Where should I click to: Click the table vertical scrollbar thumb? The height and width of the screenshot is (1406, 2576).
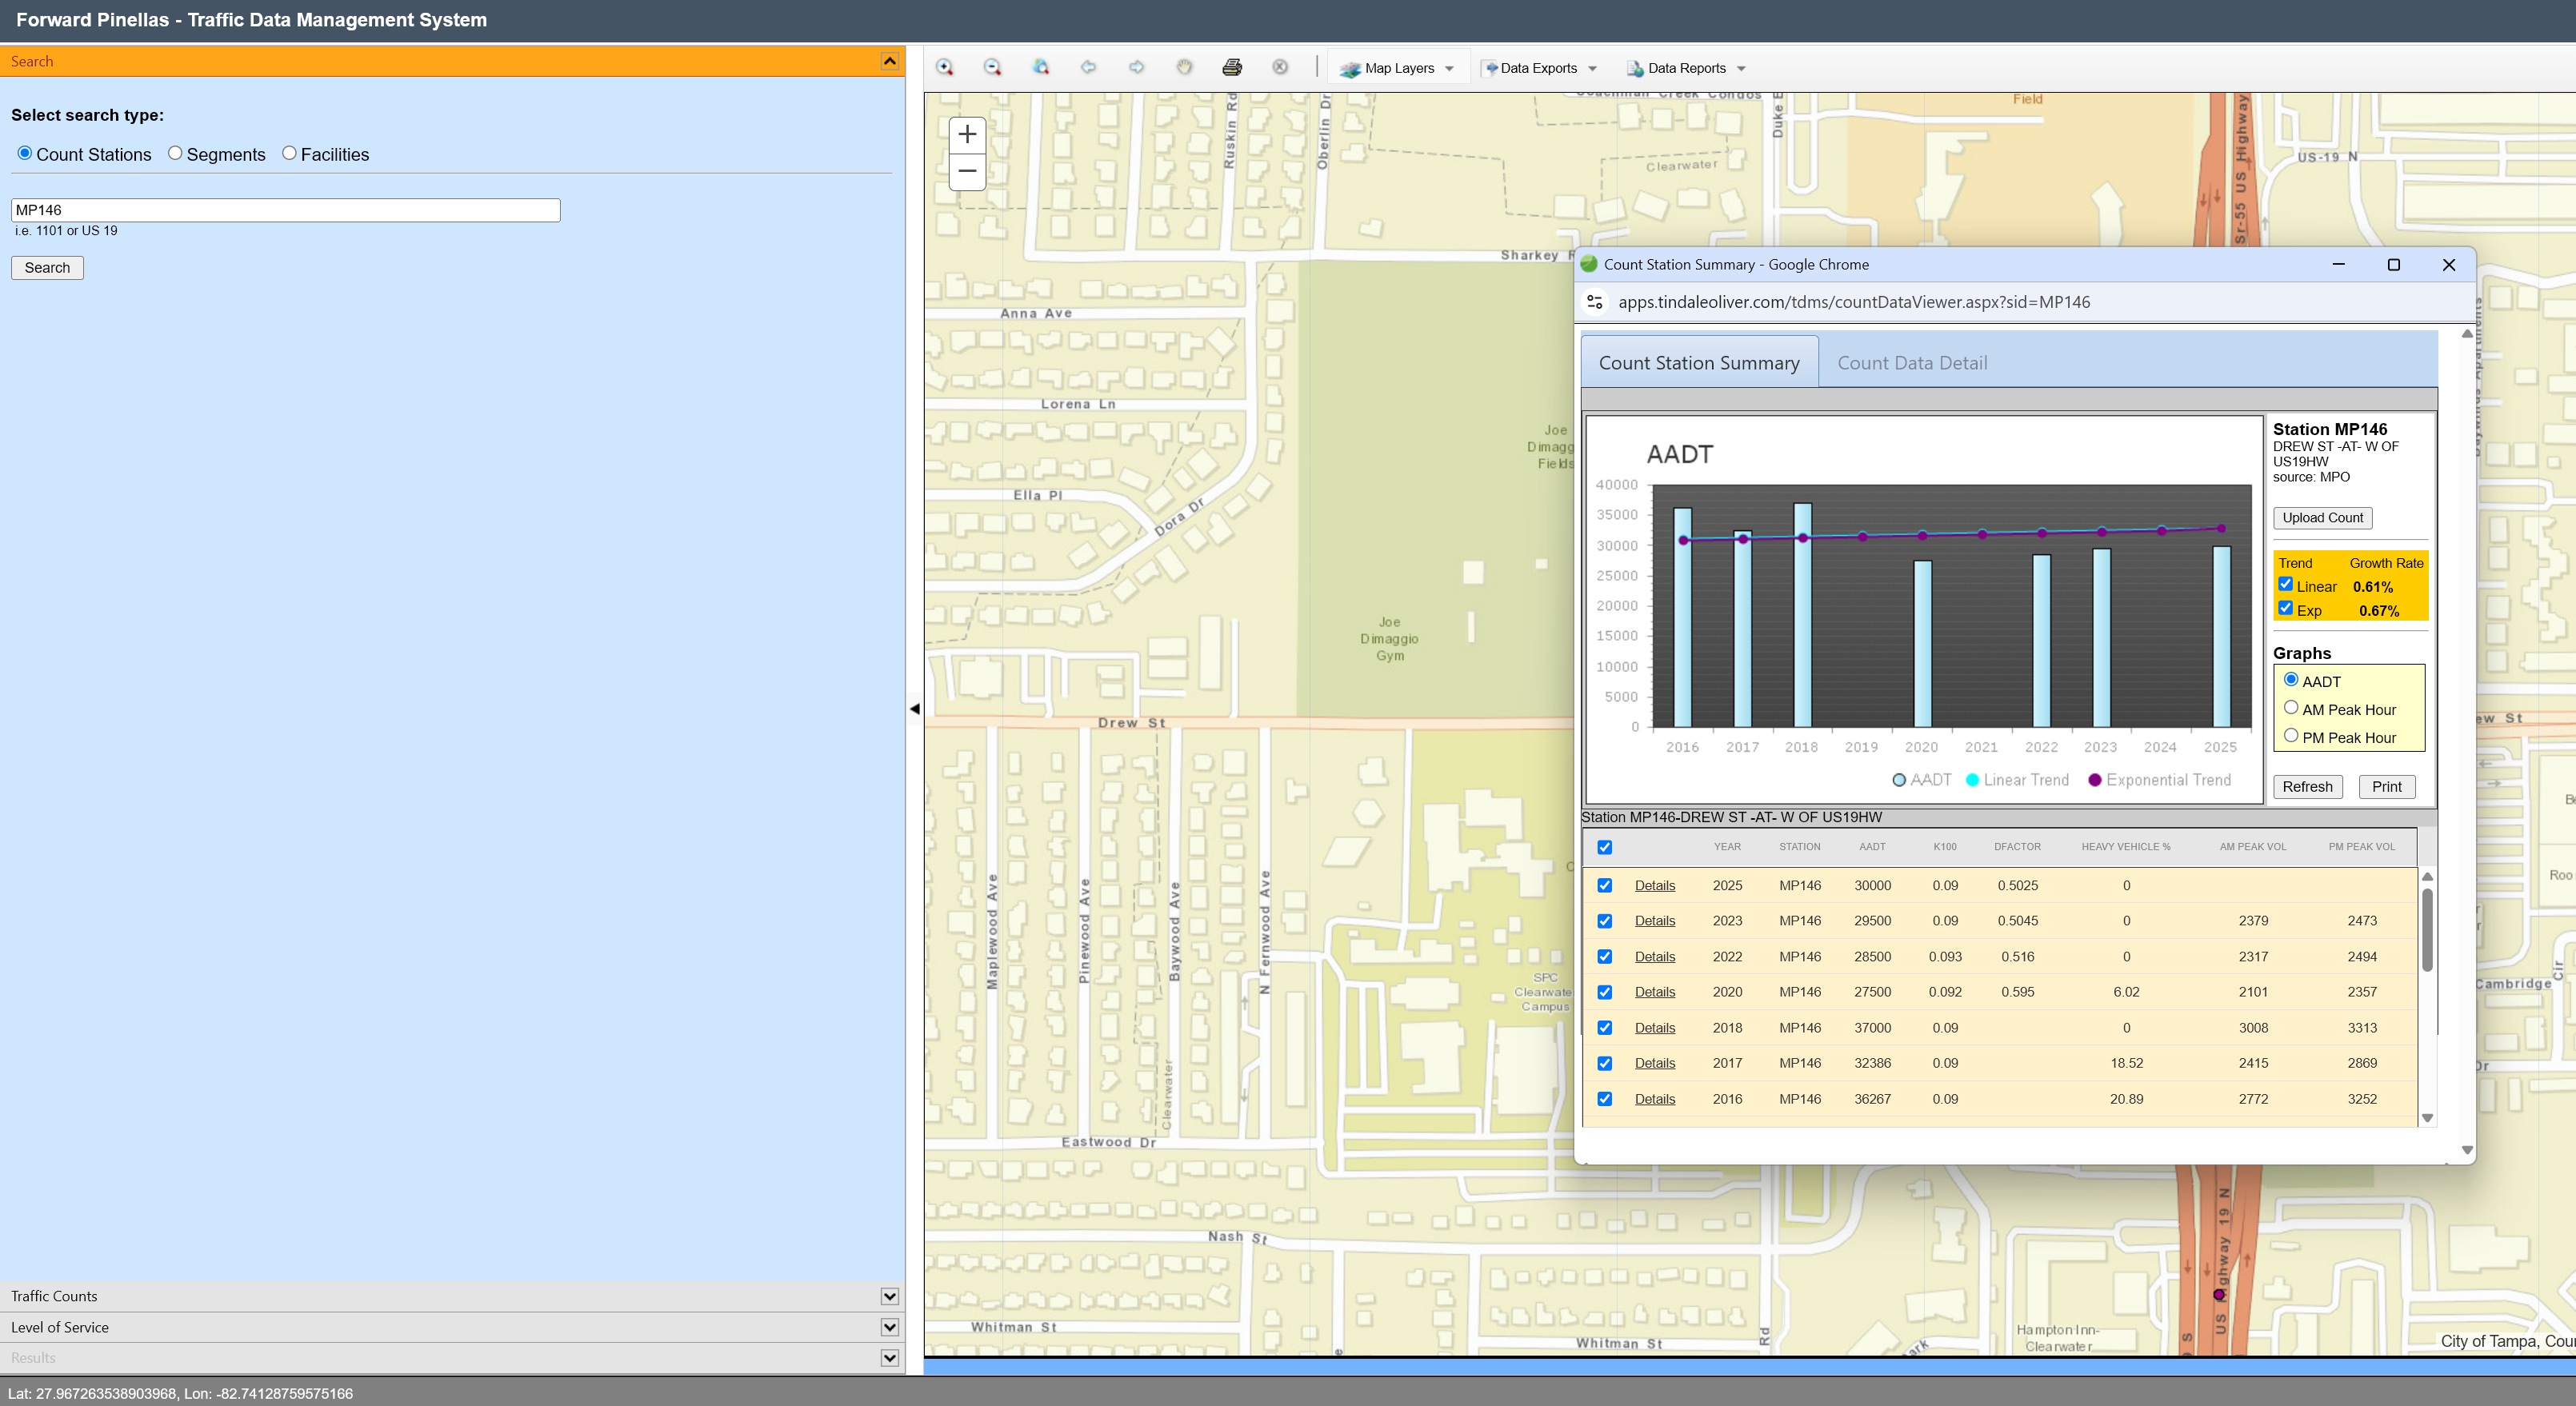coord(2427,930)
